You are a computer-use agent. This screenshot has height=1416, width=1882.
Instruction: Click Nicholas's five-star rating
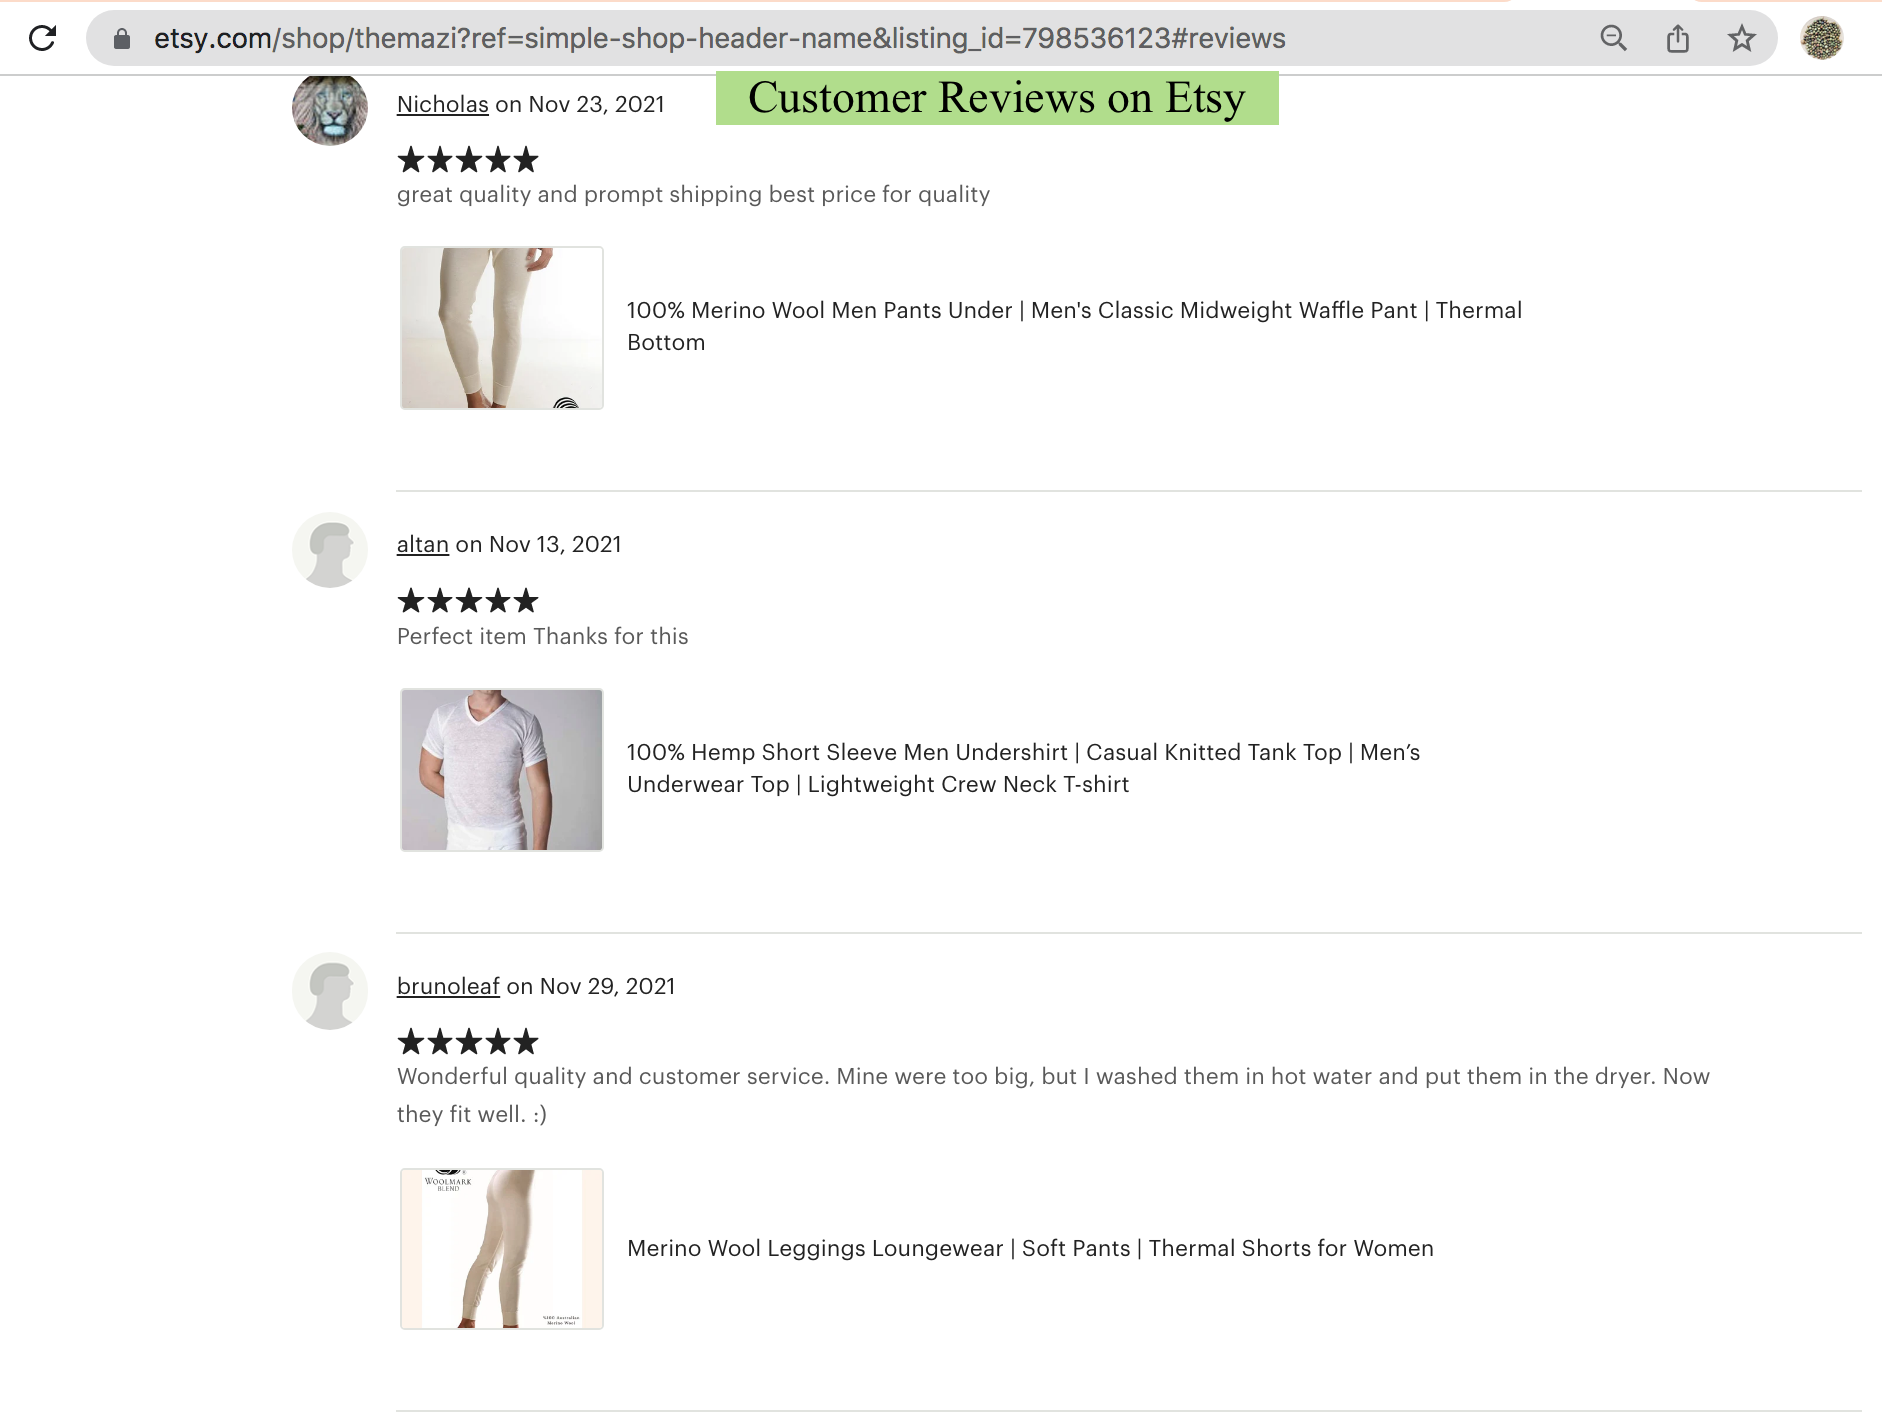(468, 160)
